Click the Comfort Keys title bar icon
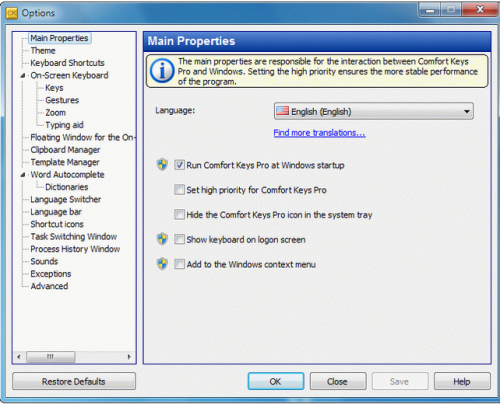500x404 pixels. [x=12, y=13]
